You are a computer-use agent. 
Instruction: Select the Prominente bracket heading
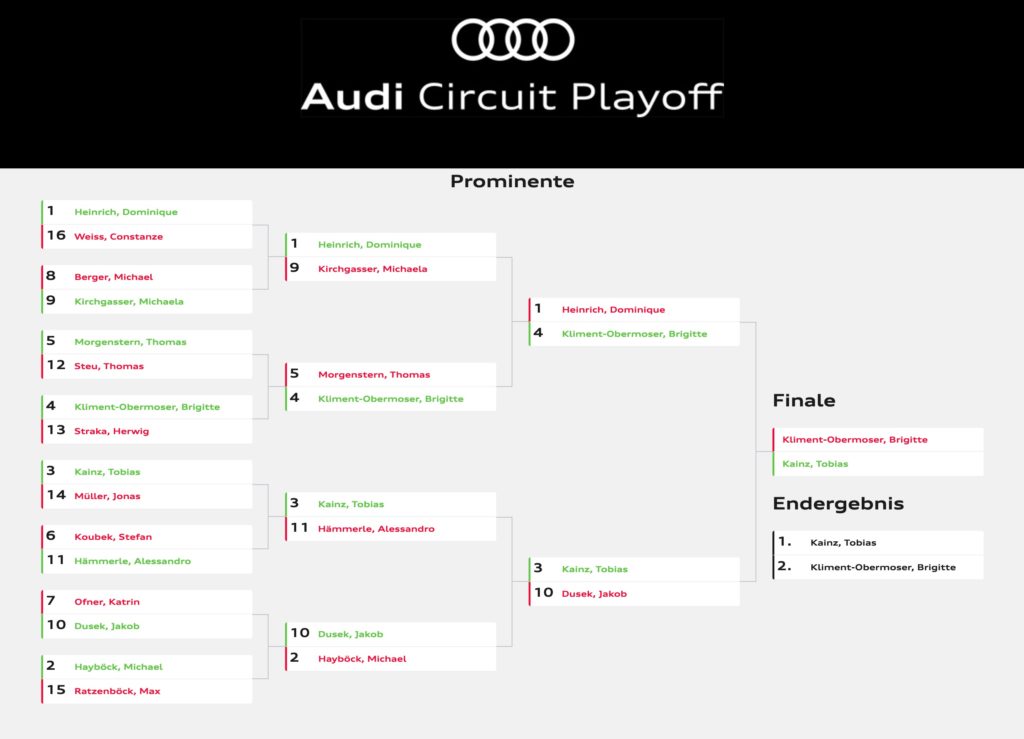[512, 181]
